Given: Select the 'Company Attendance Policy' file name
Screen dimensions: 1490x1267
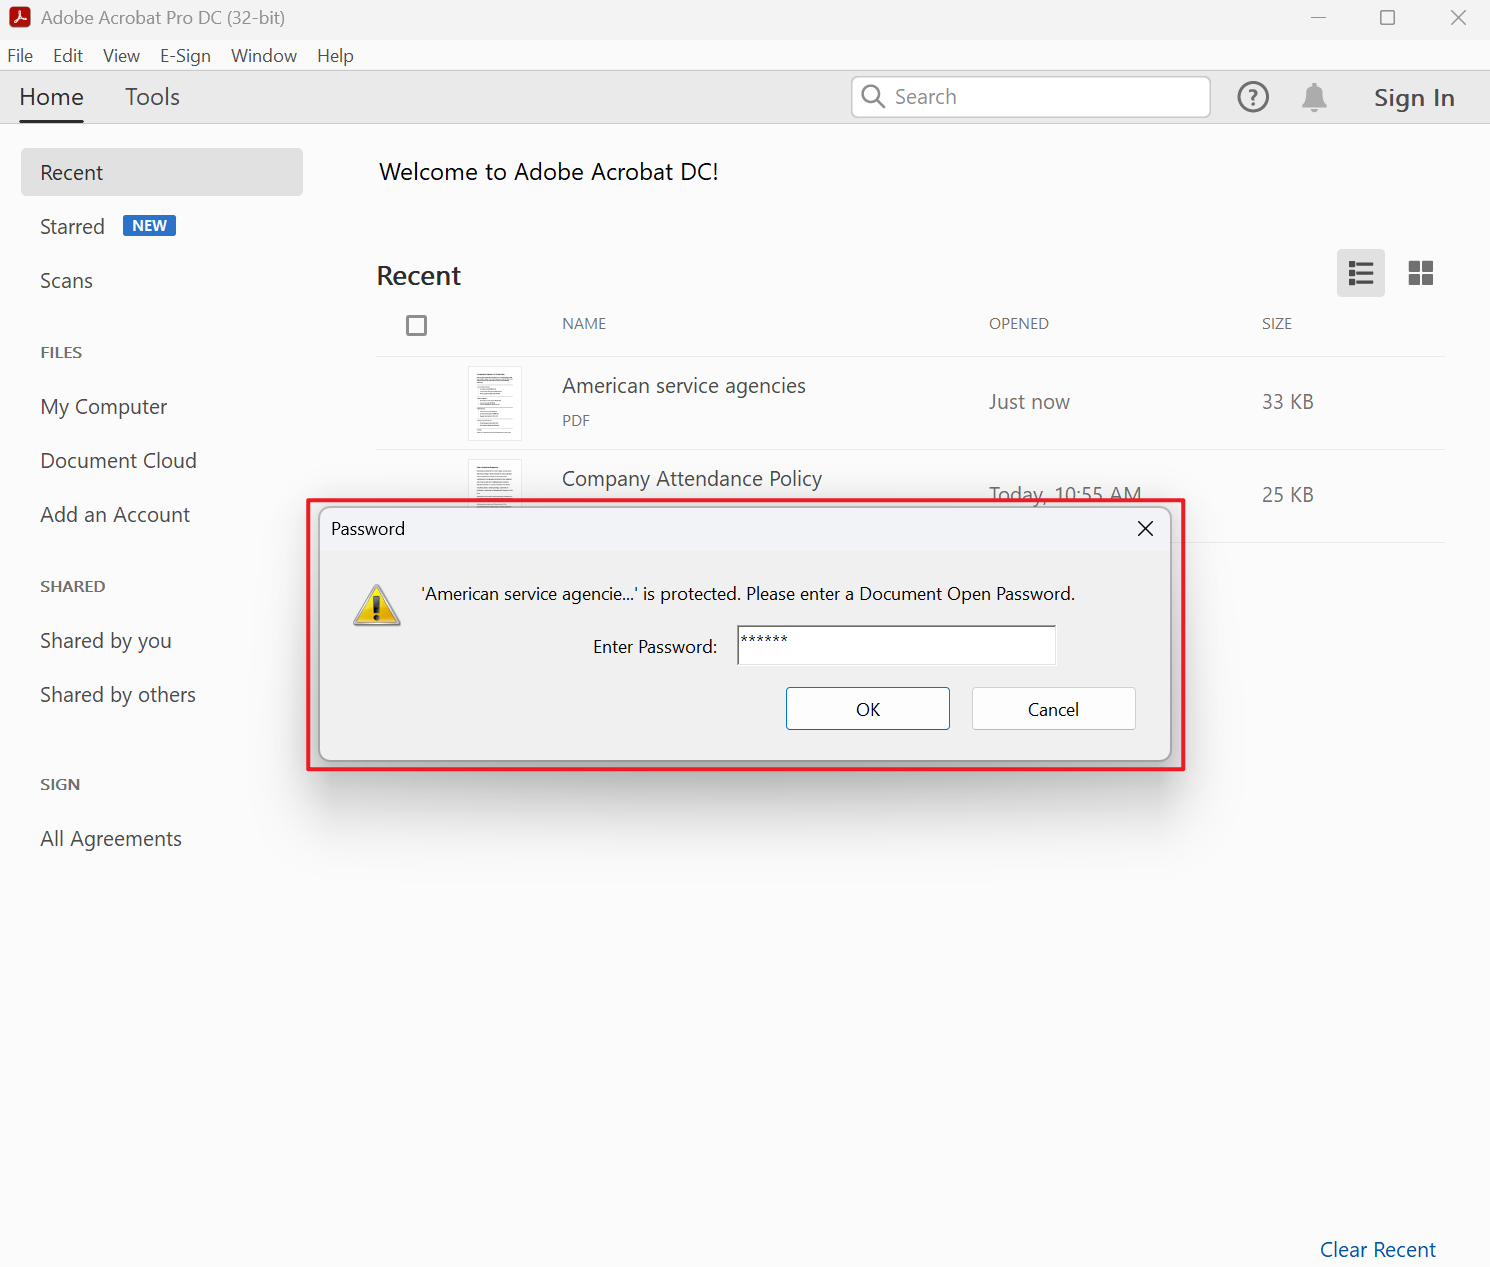Looking at the screenshot, I should (692, 479).
